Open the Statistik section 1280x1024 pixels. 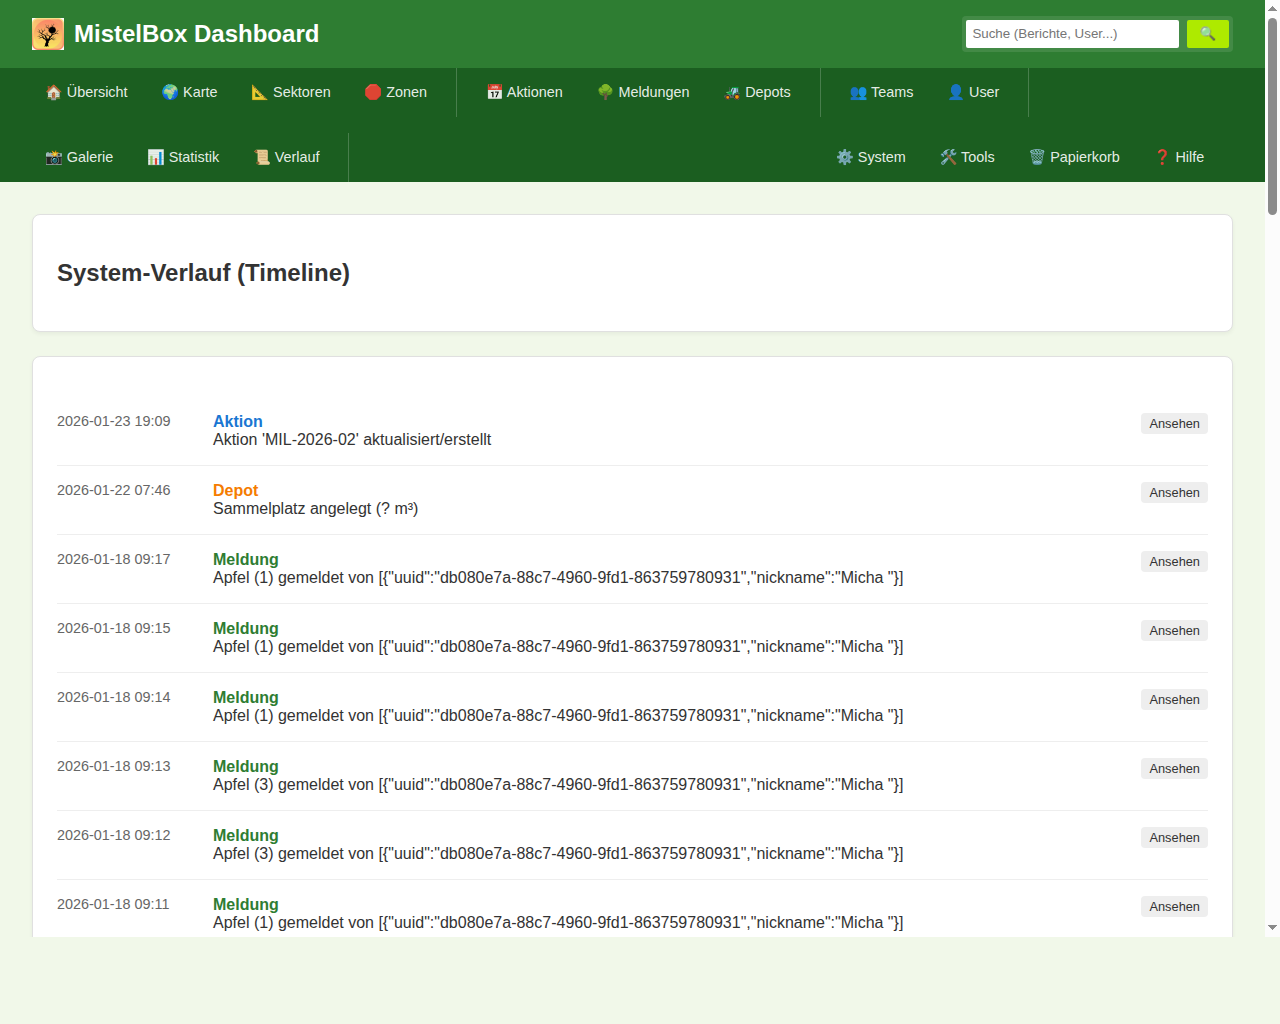(183, 157)
